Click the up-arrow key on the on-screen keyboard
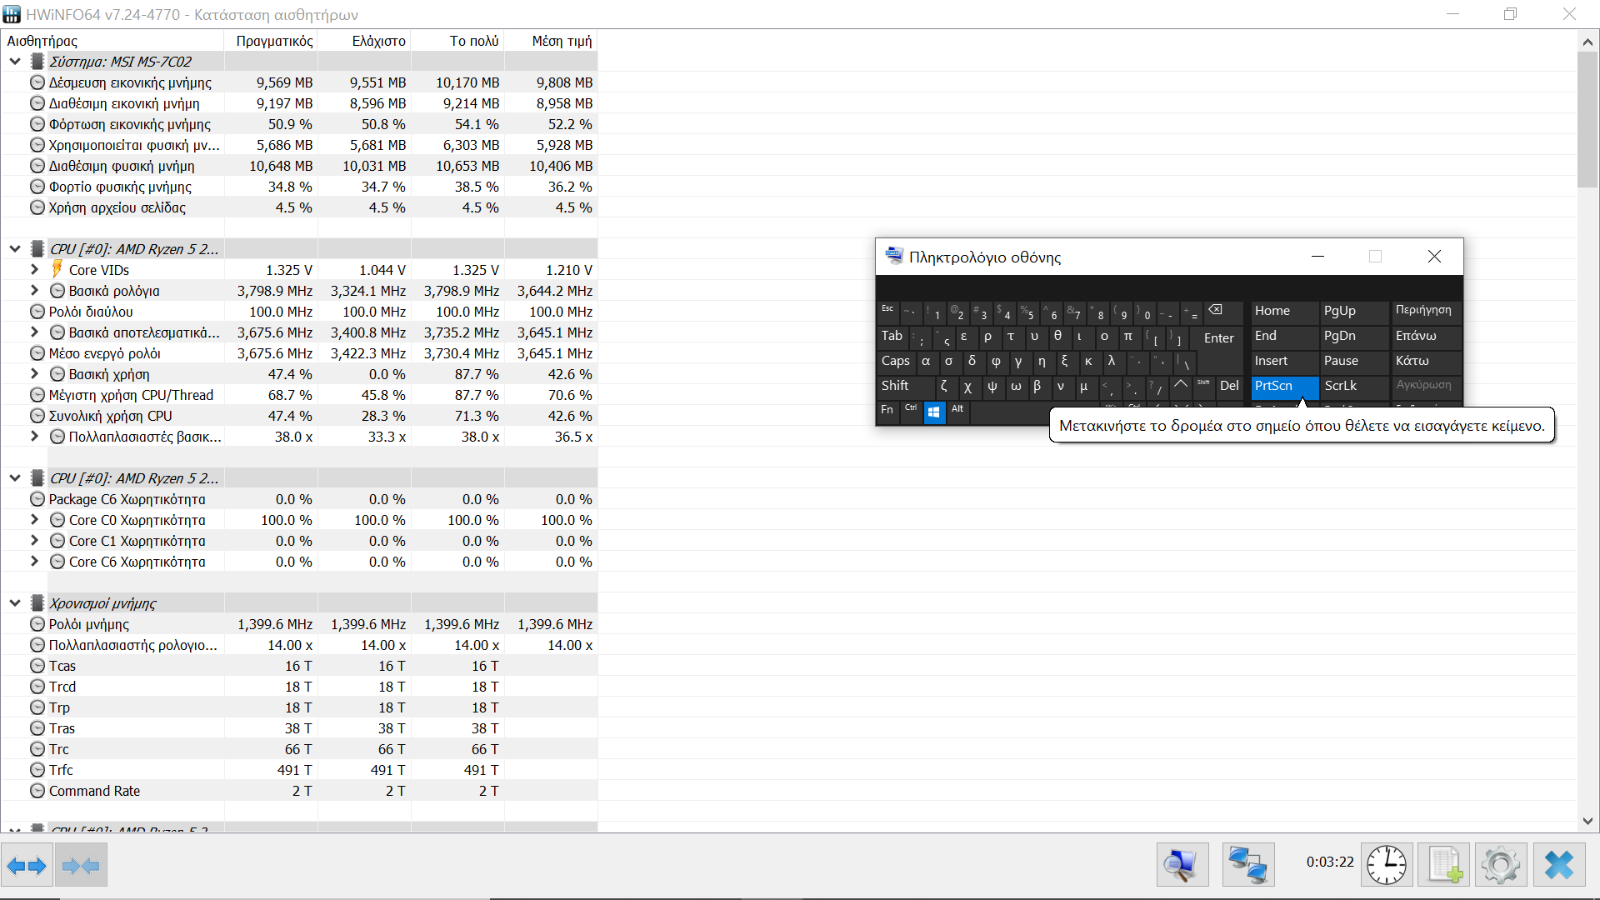Image resolution: width=1600 pixels, height=900 pixels. [x=1181, y=386]
